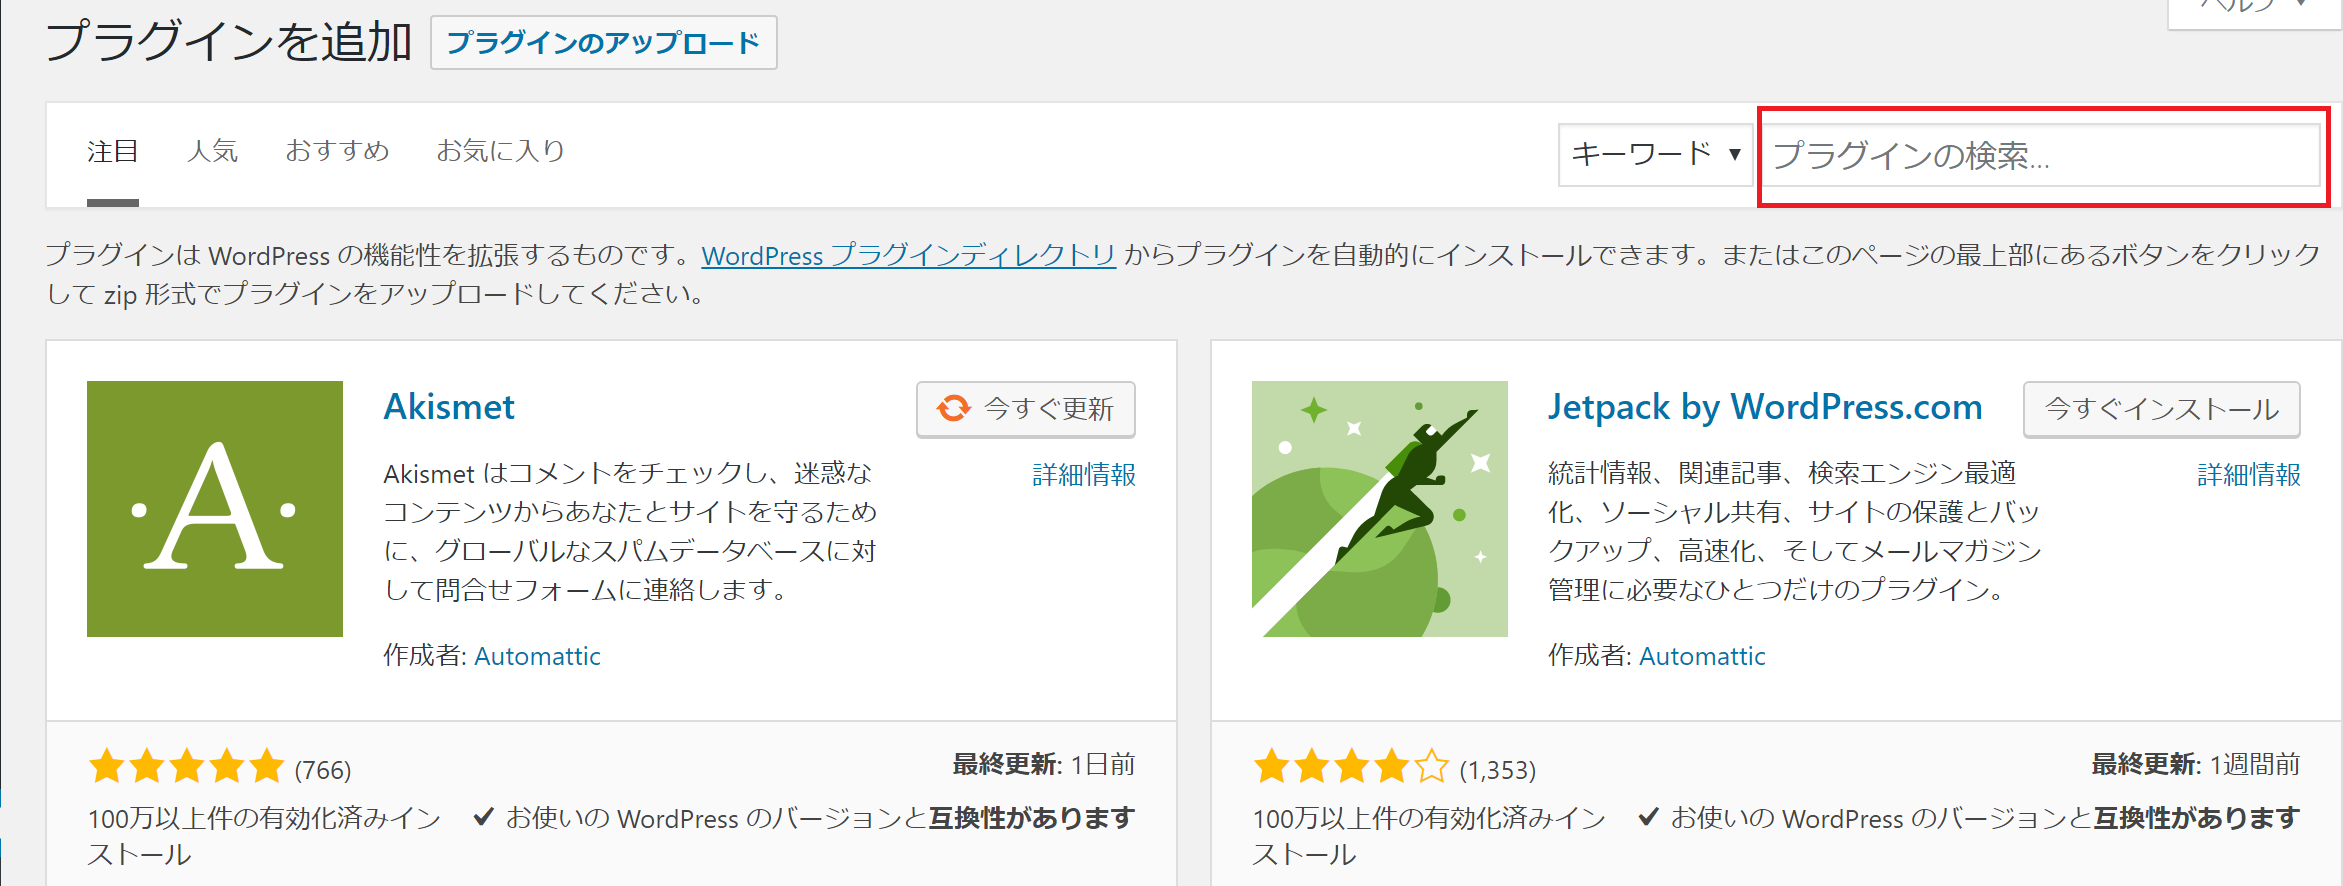Switch to the おすすめ tab
The height and width of the screenshot is (886, 2343).
point(337,152)
